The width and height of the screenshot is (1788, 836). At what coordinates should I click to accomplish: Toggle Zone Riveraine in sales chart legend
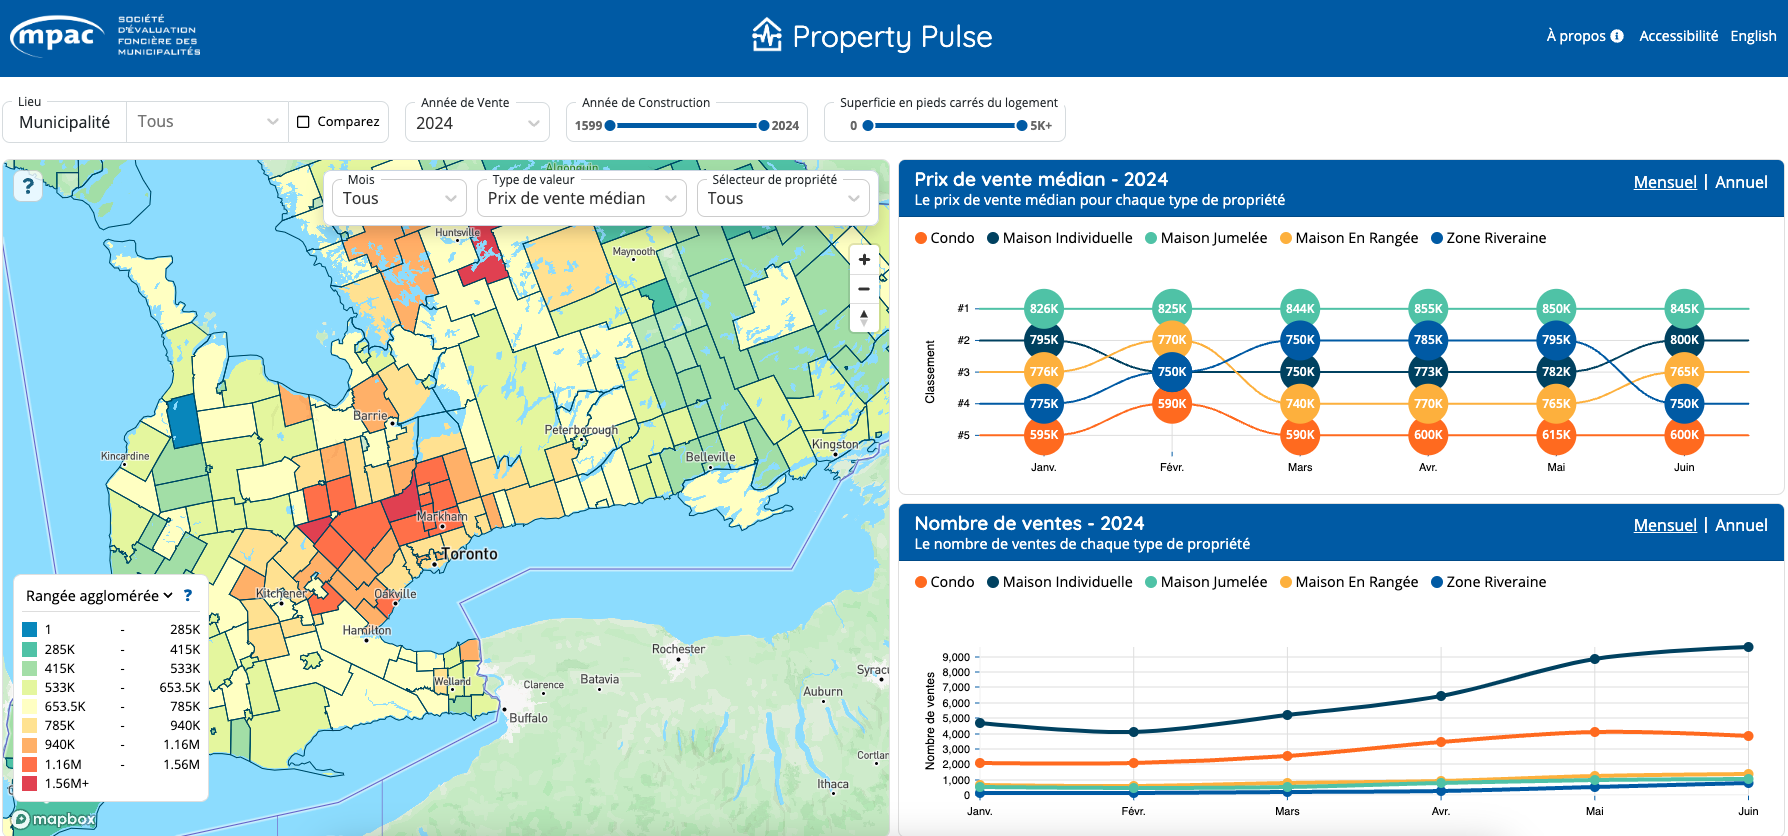(x=1488, y=582)
